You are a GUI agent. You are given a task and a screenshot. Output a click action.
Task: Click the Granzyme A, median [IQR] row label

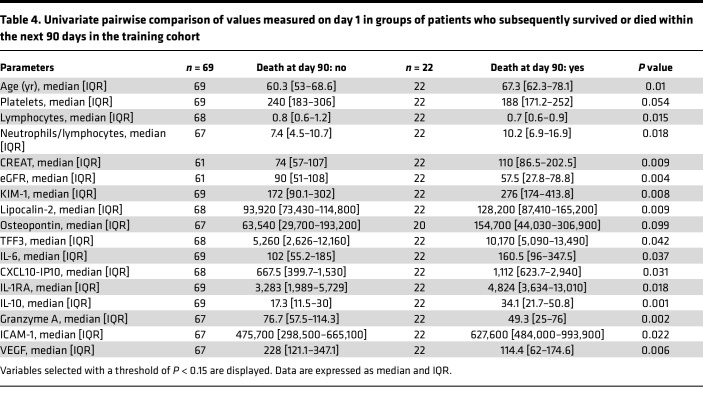pos(64,319)
